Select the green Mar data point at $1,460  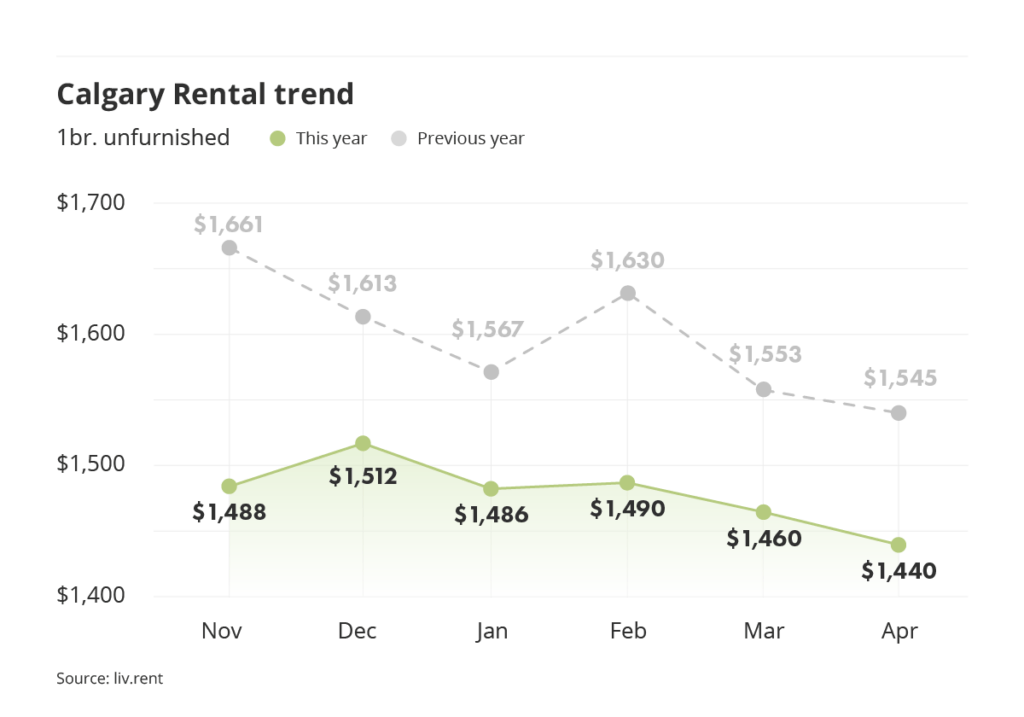pyautogui.click(x=763, y=512)
